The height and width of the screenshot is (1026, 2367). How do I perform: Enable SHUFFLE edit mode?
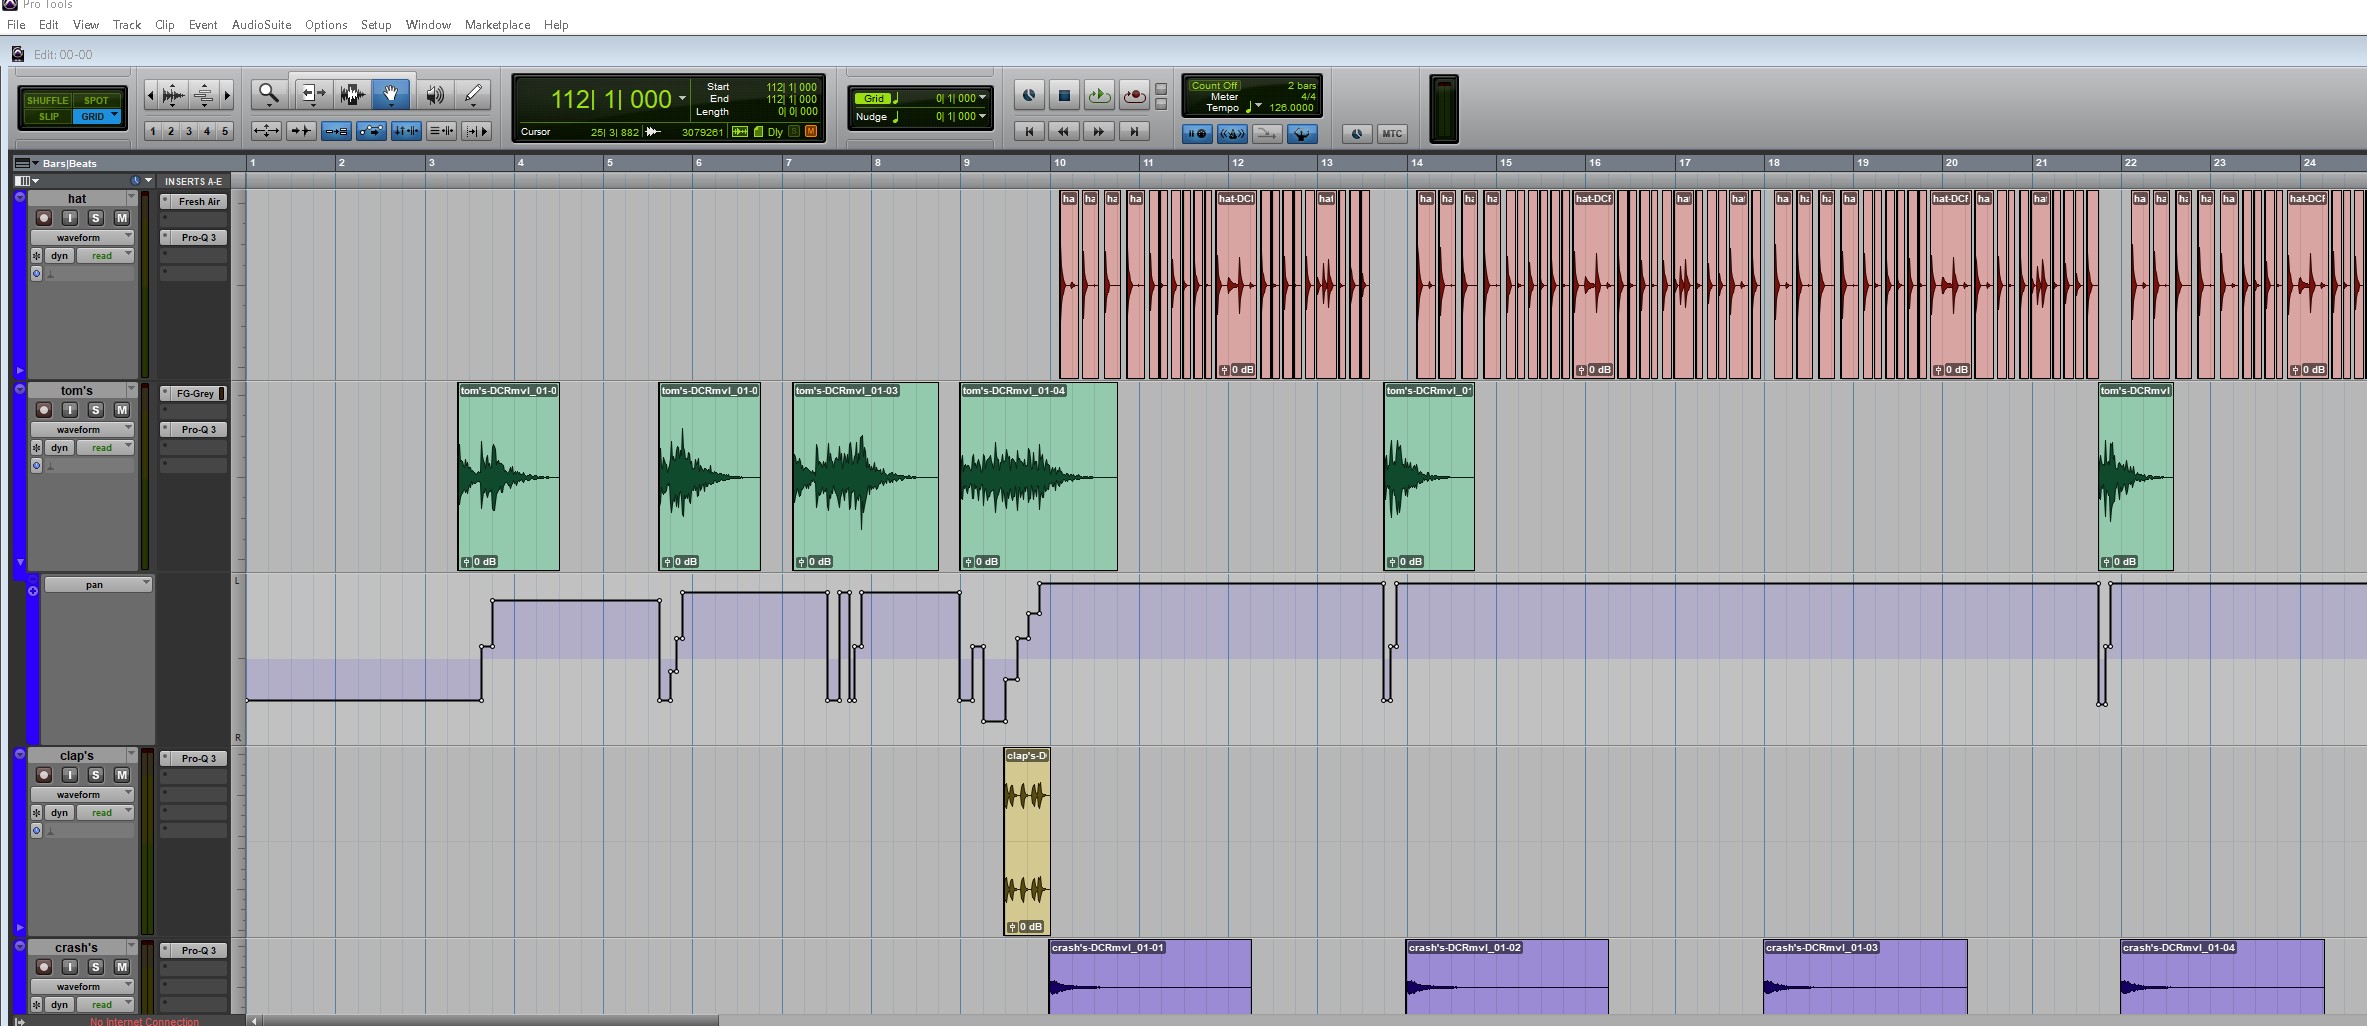47,100
